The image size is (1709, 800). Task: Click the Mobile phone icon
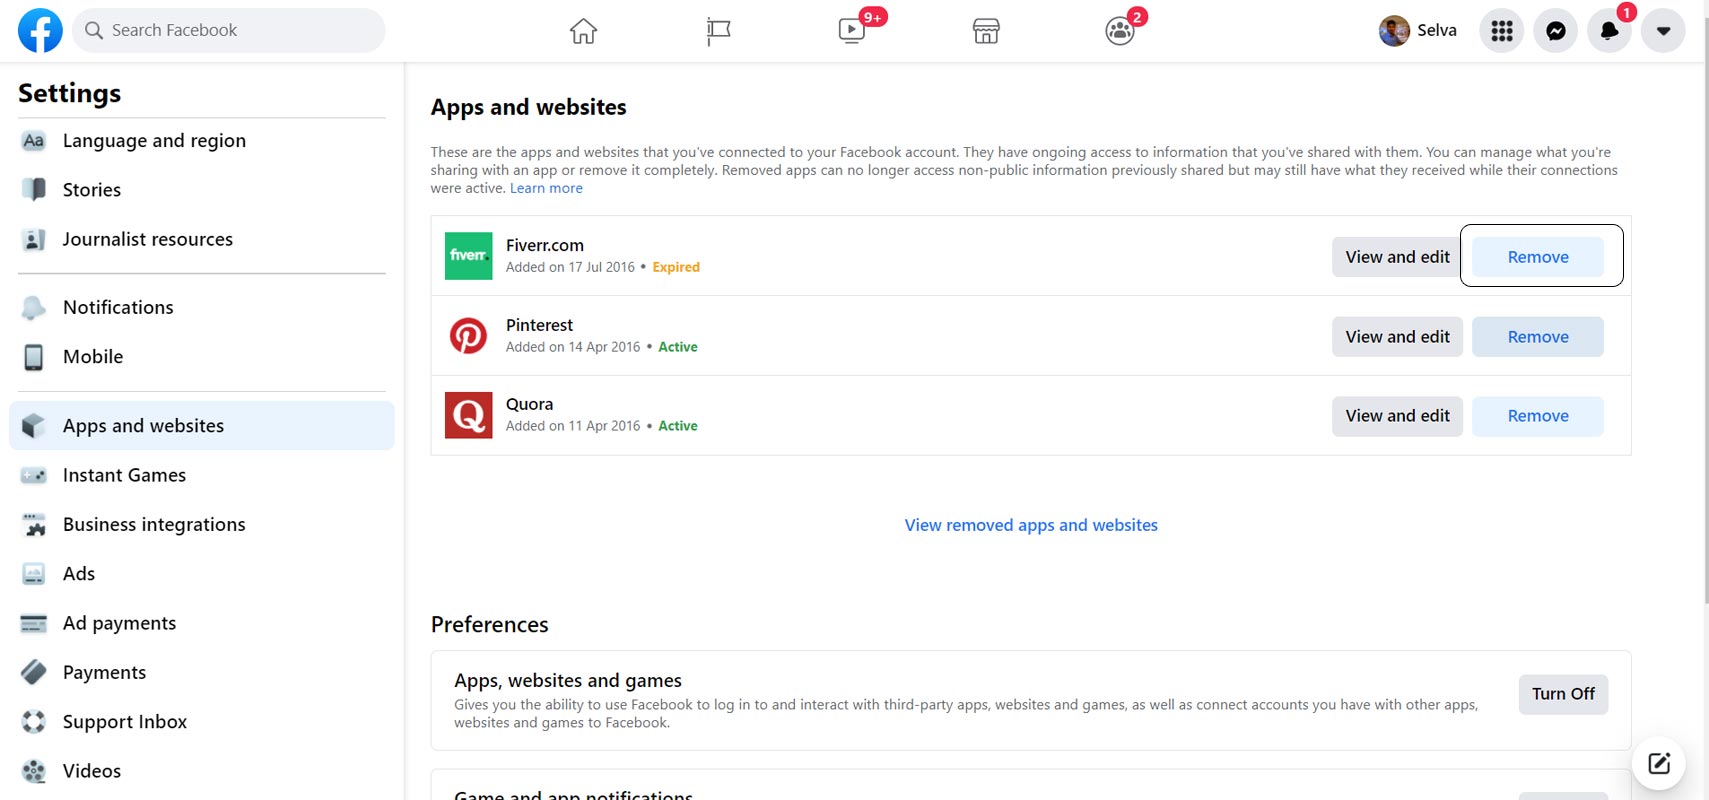click(34, 357)
